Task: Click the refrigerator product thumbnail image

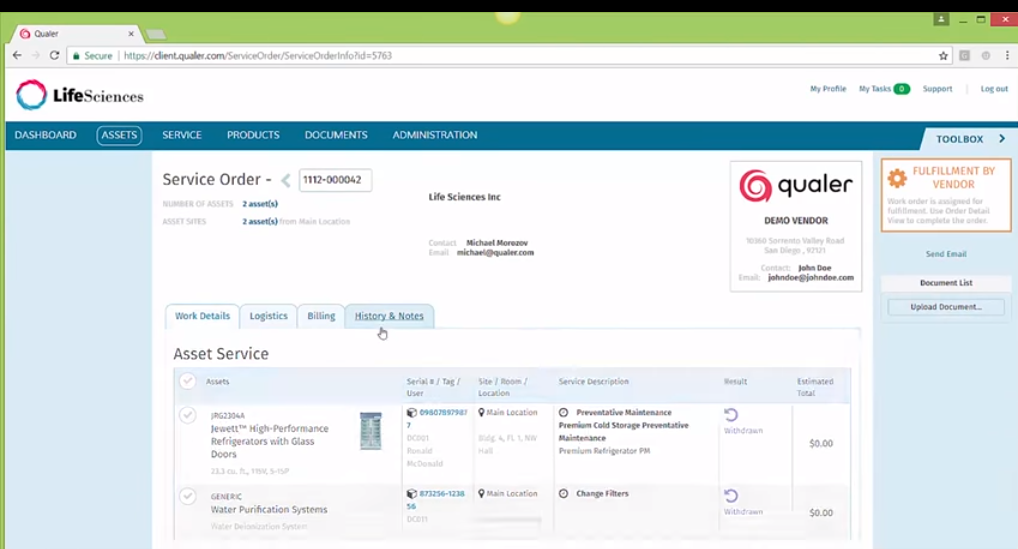Action: click(x=370, y=430)
